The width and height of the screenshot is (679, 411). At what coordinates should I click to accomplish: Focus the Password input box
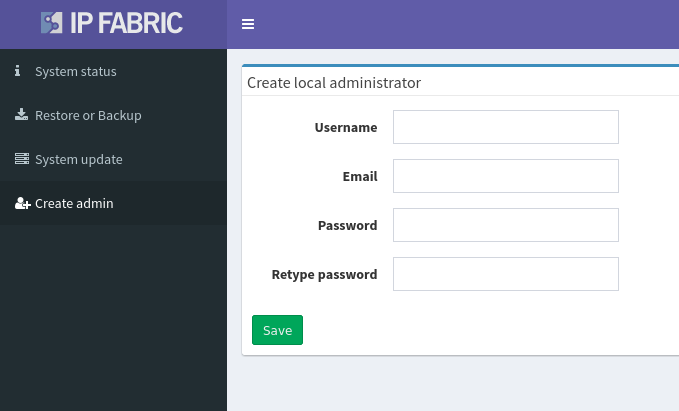pos(506,225)
